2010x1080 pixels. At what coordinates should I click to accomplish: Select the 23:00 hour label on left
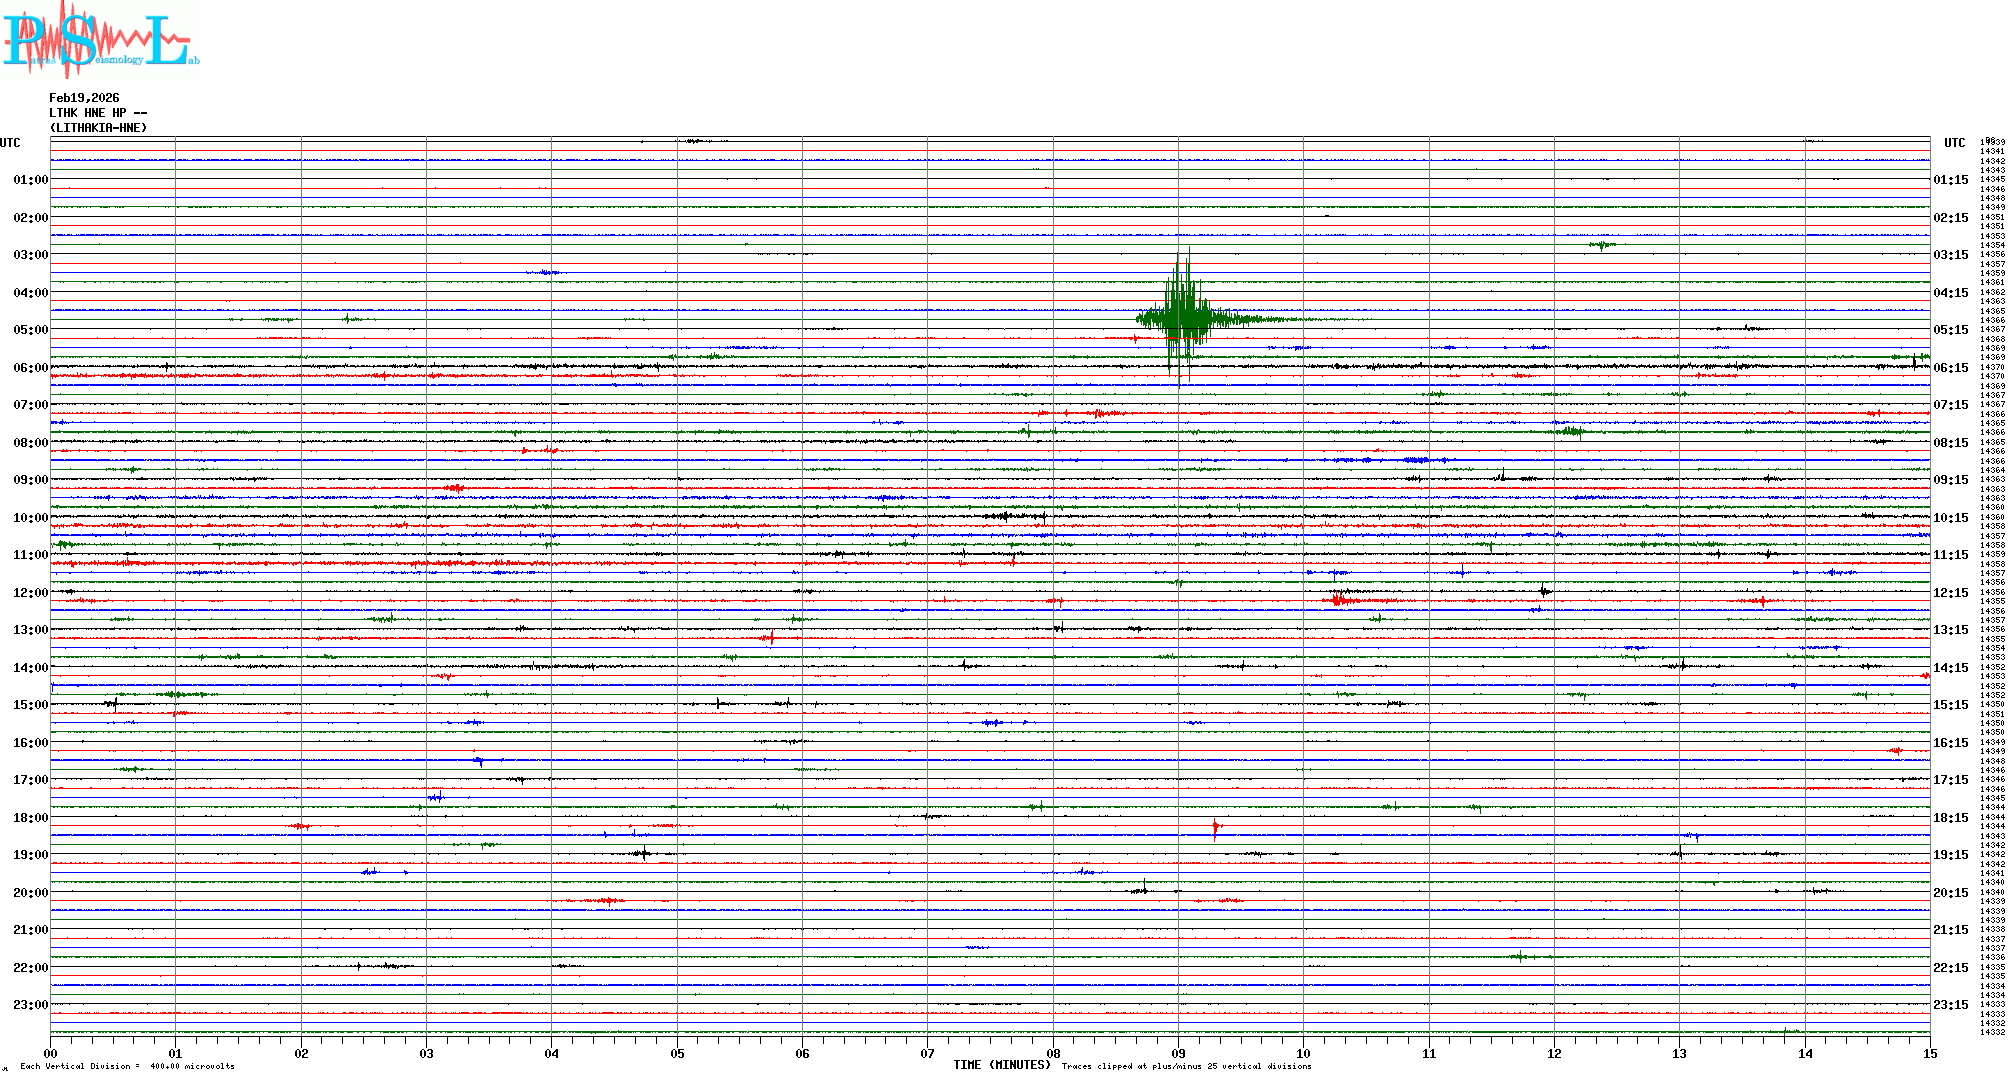30,1005
